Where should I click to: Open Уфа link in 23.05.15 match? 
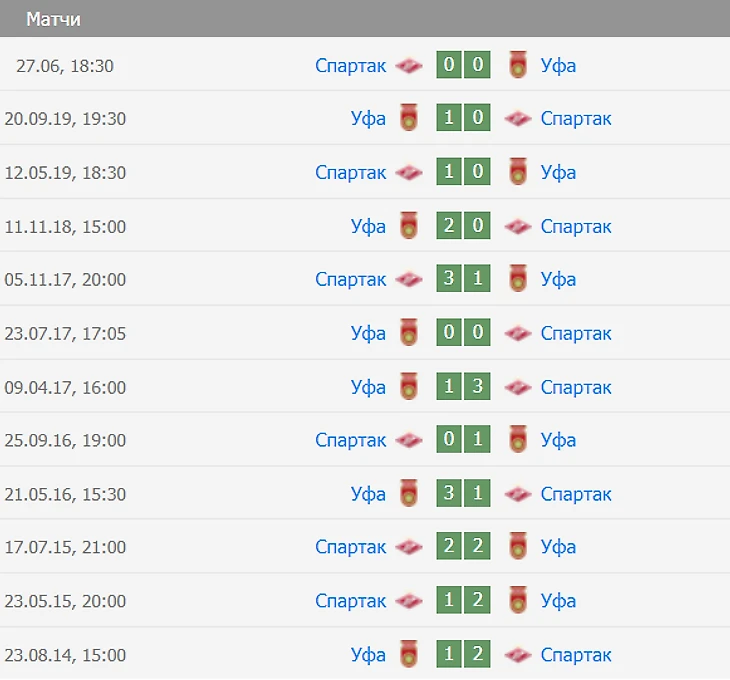(x=558, y=602)
